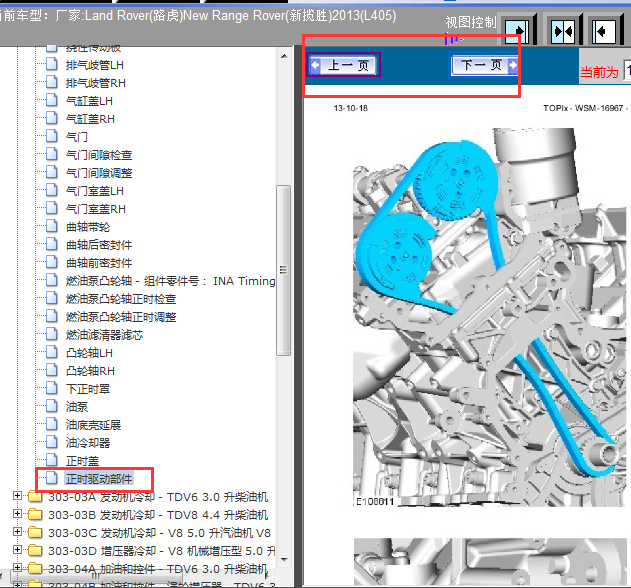Open the 油底壳延展 document

coord(93,425)
